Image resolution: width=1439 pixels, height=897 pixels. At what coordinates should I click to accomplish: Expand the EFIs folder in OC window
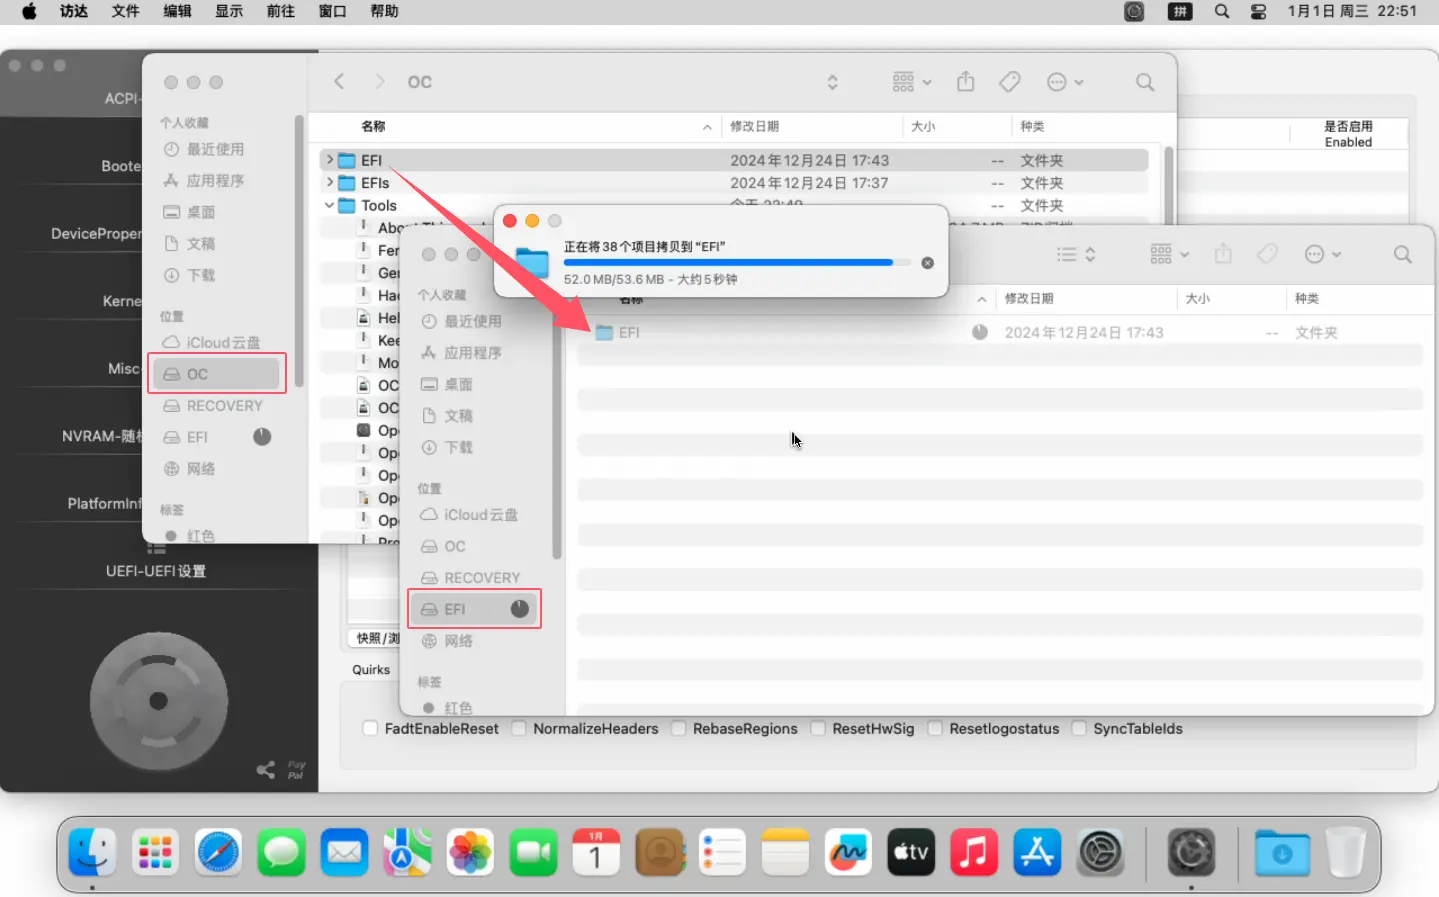(x=329, y=182)
